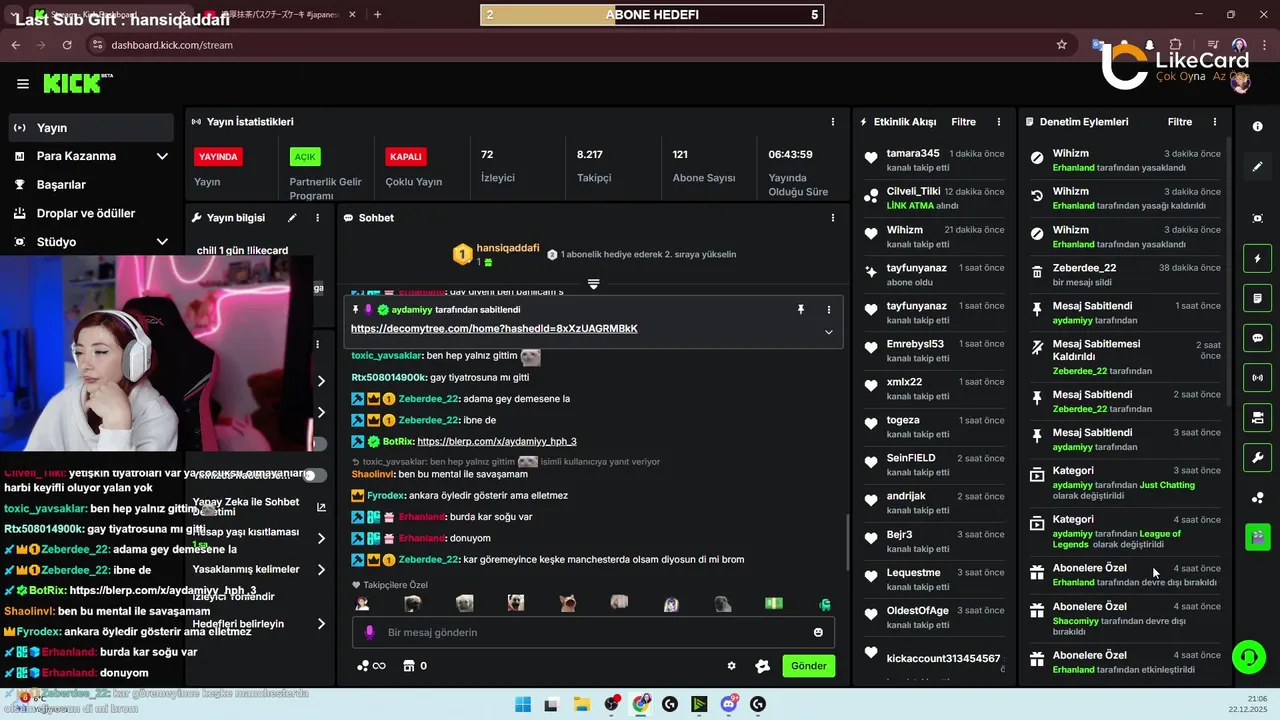Open the green headset support bubble
1280x720 pixels.
[1248, 657]
